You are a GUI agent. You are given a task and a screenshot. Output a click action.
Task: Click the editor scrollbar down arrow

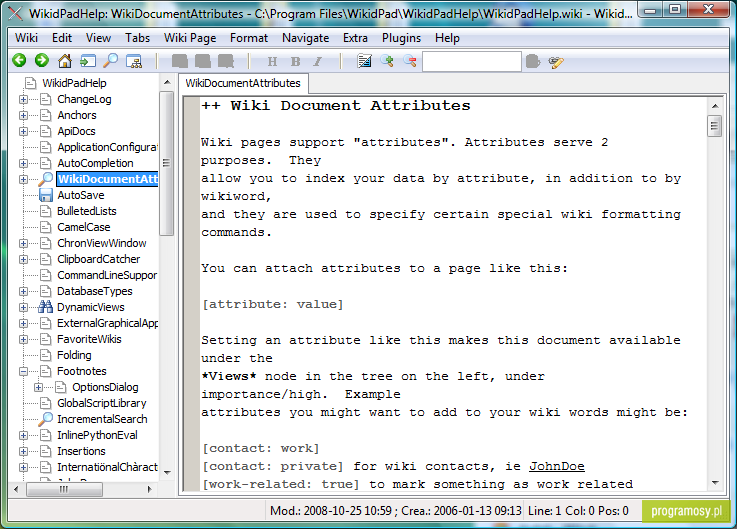[x=715, y=482]
